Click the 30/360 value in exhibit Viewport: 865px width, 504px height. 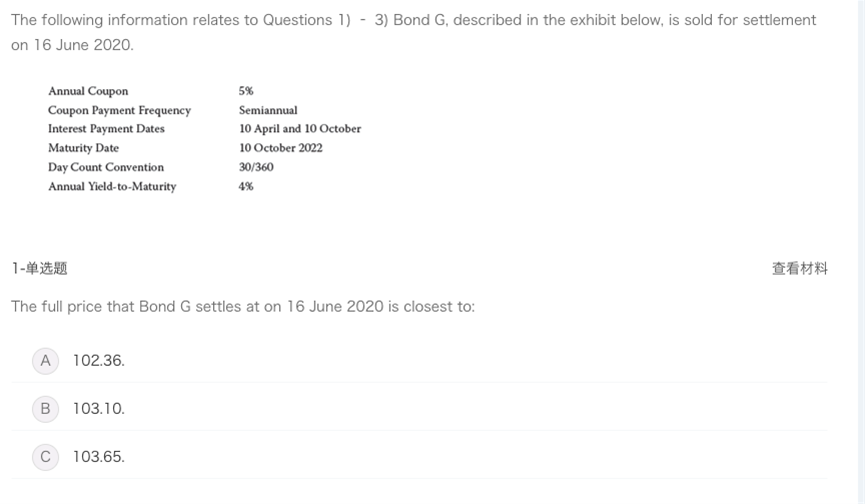click(256, 167)
